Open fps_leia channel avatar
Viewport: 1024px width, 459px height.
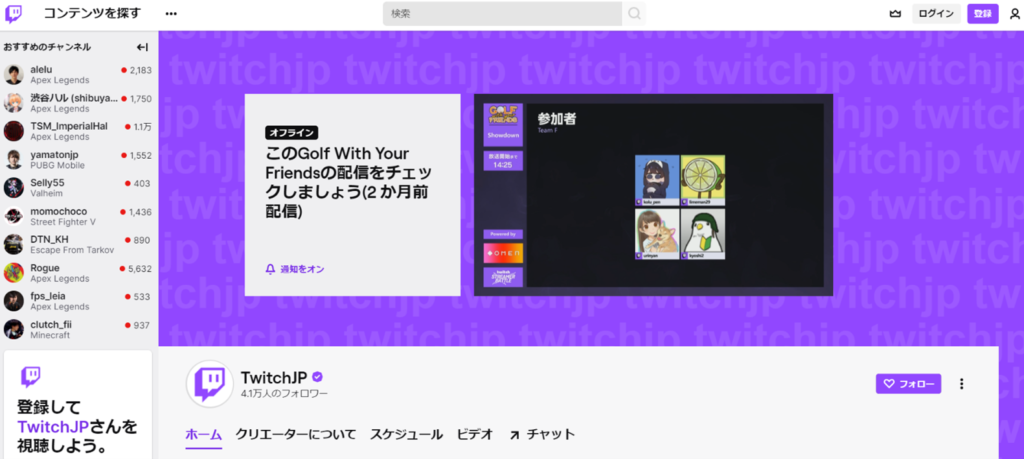pos(14,301)
